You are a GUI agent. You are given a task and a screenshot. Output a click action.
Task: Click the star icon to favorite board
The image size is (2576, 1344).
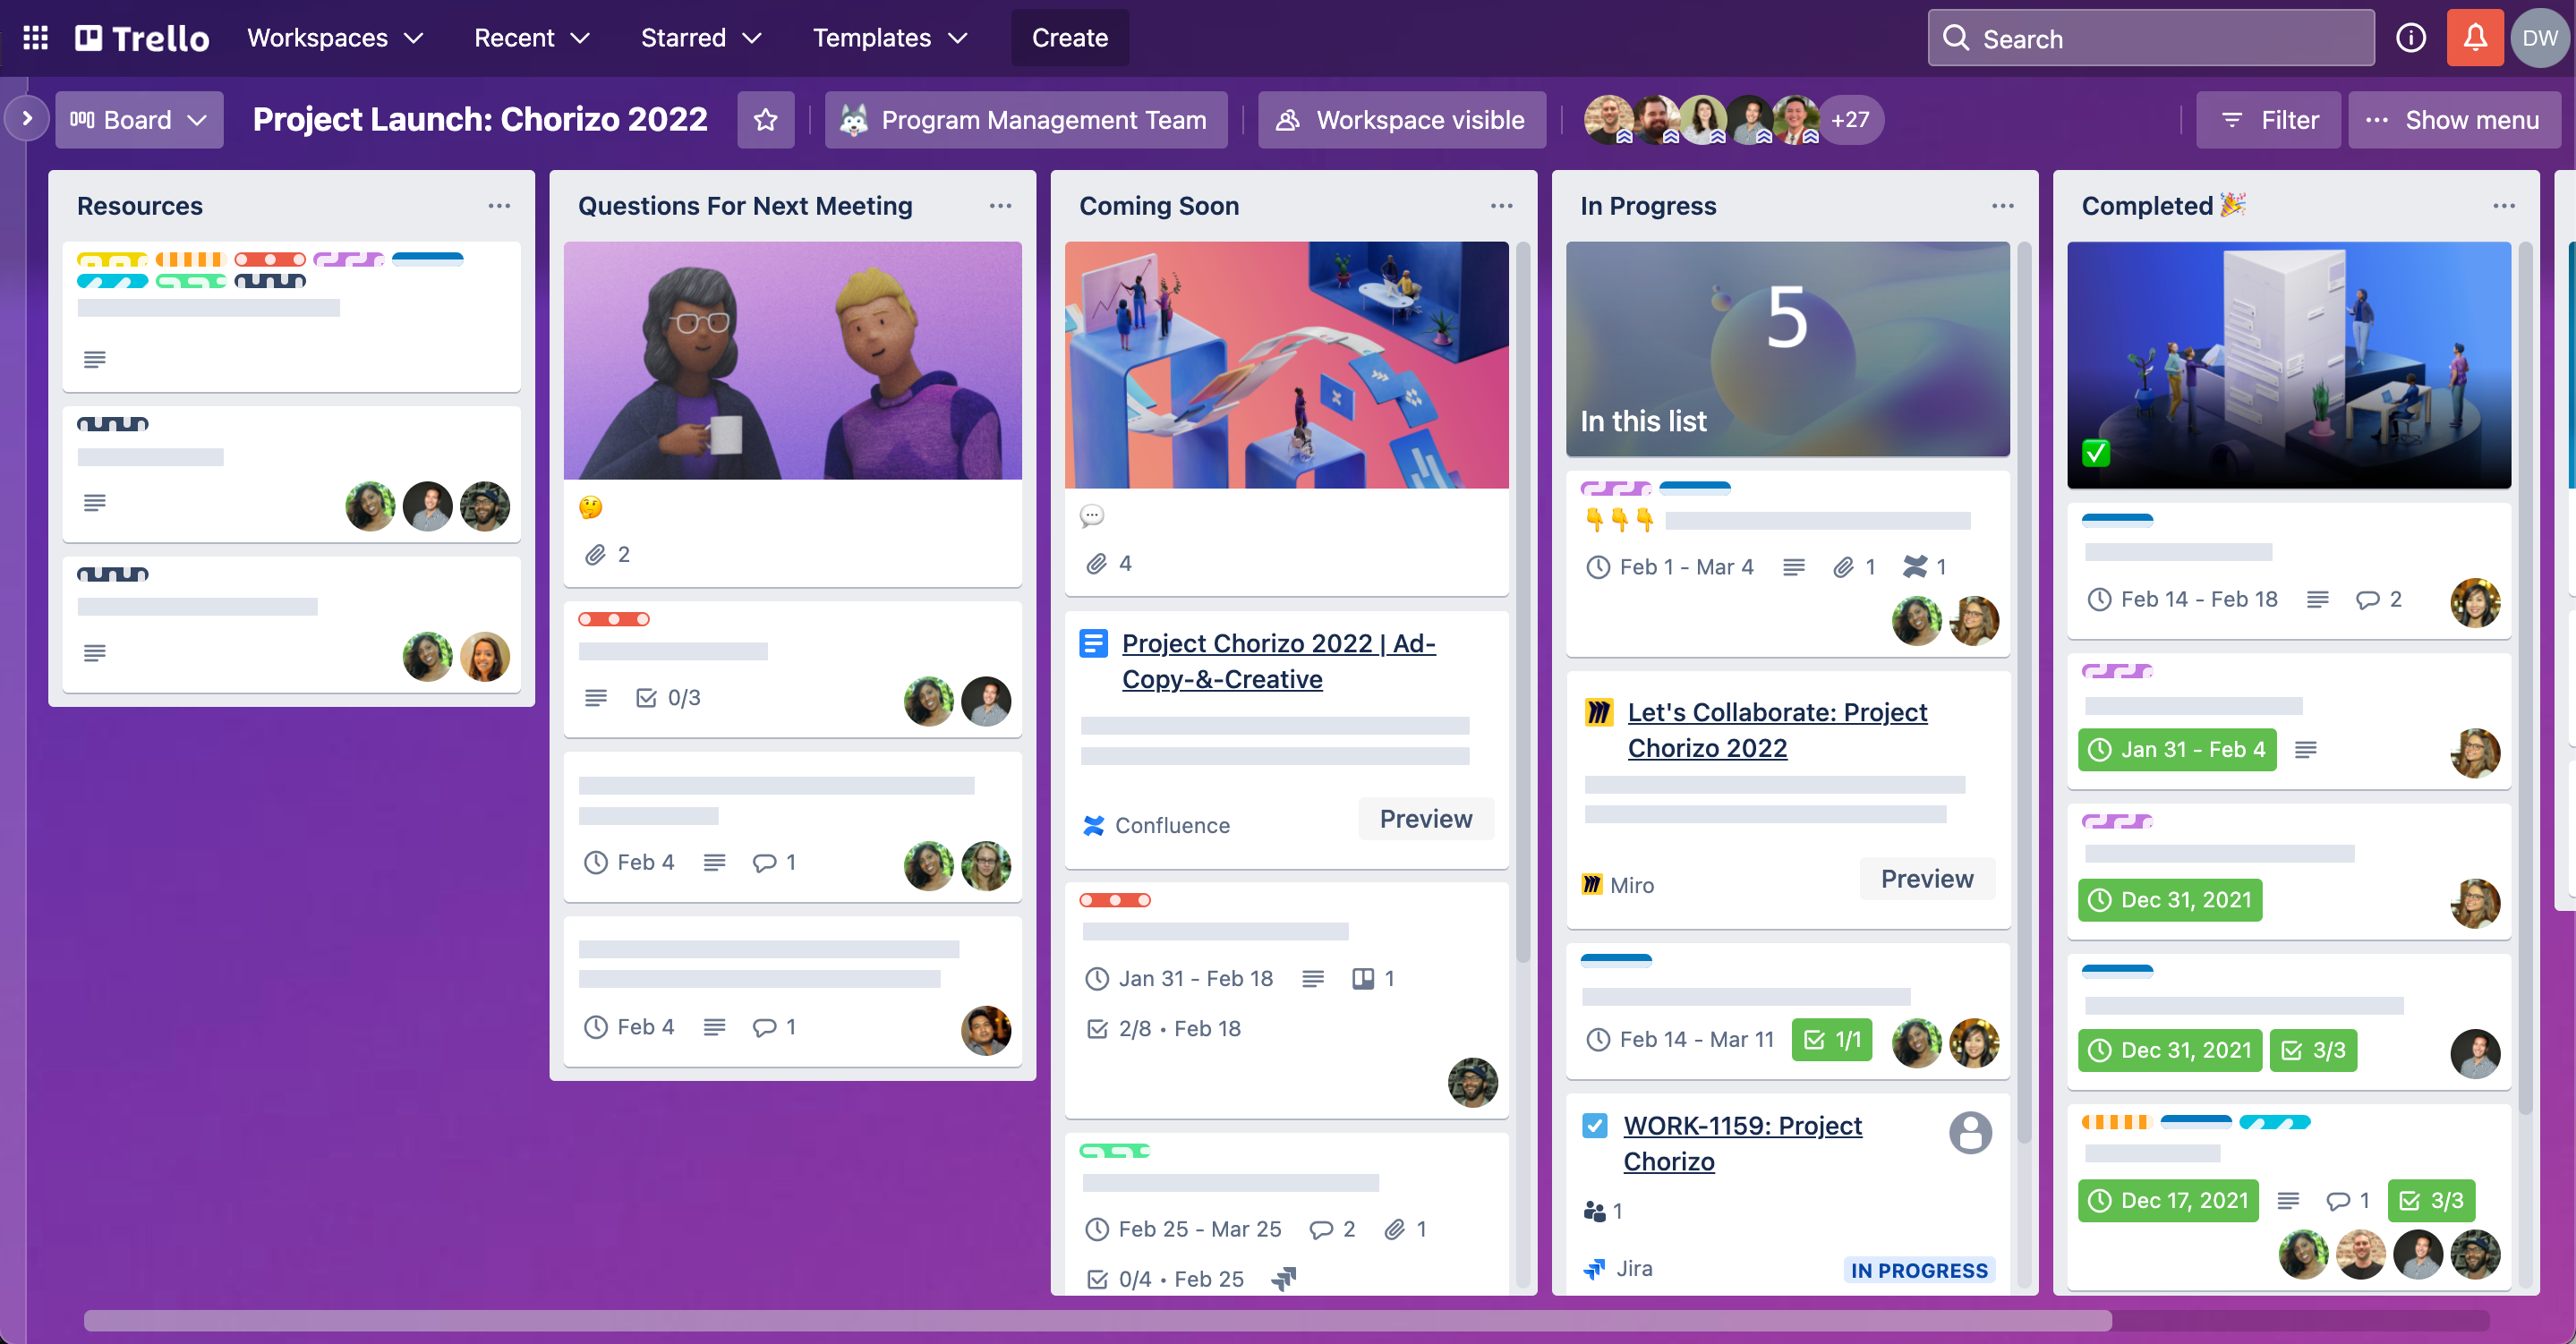pos(765,119)
